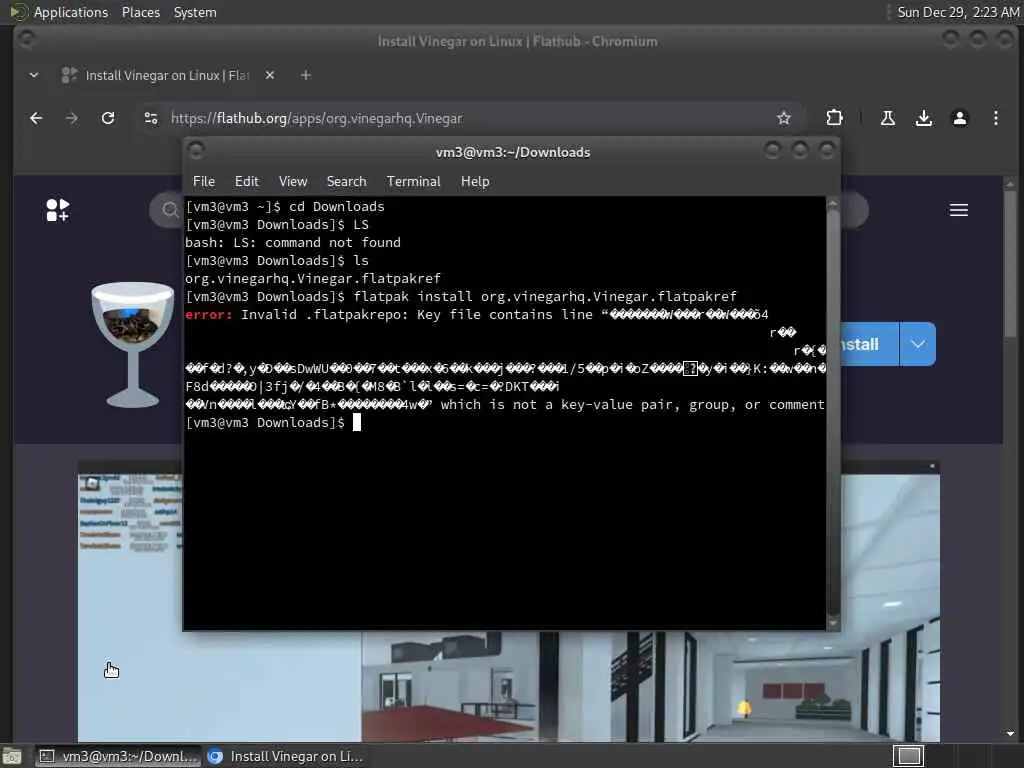Open the Places menu in top panel
1024x768 pixels.
point(140,12)
